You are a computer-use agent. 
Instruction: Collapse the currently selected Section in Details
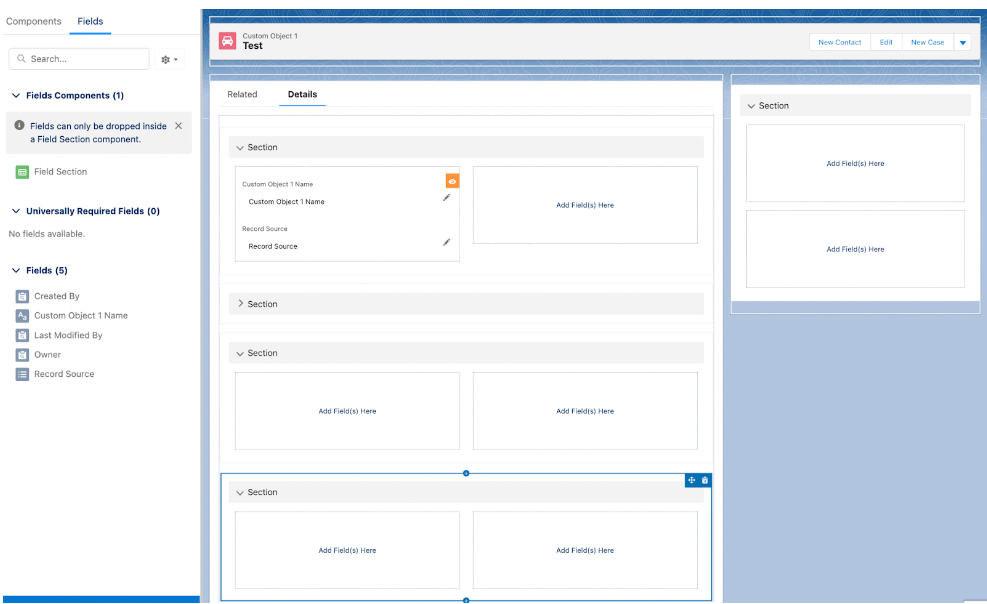pyautogui.click(x=240, y=493)
